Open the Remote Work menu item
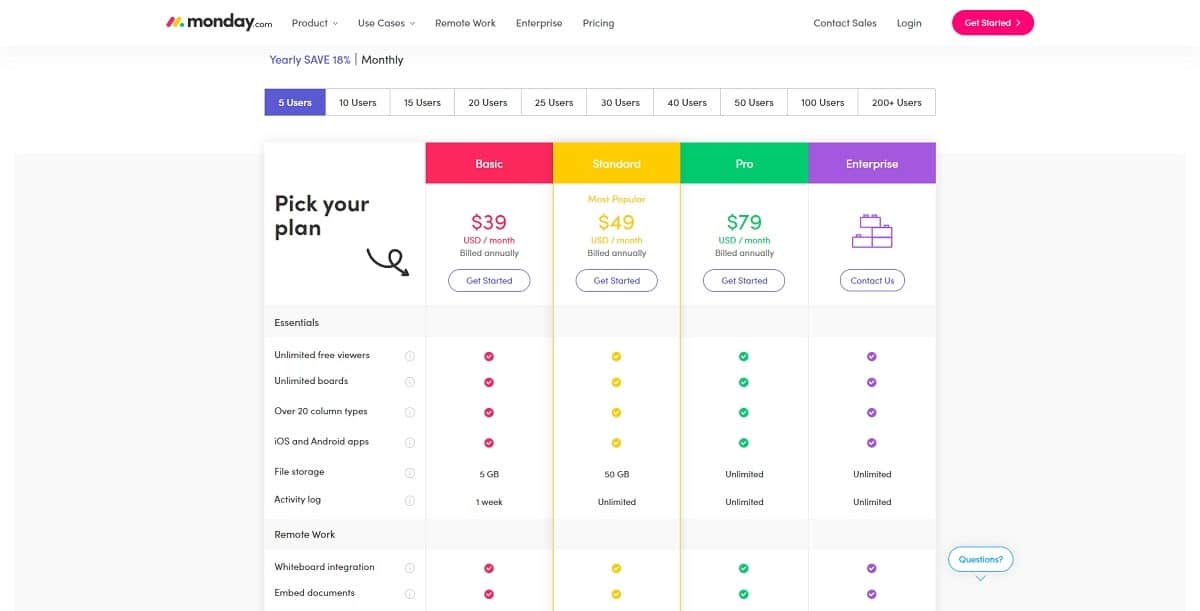 tap(465, 23)
